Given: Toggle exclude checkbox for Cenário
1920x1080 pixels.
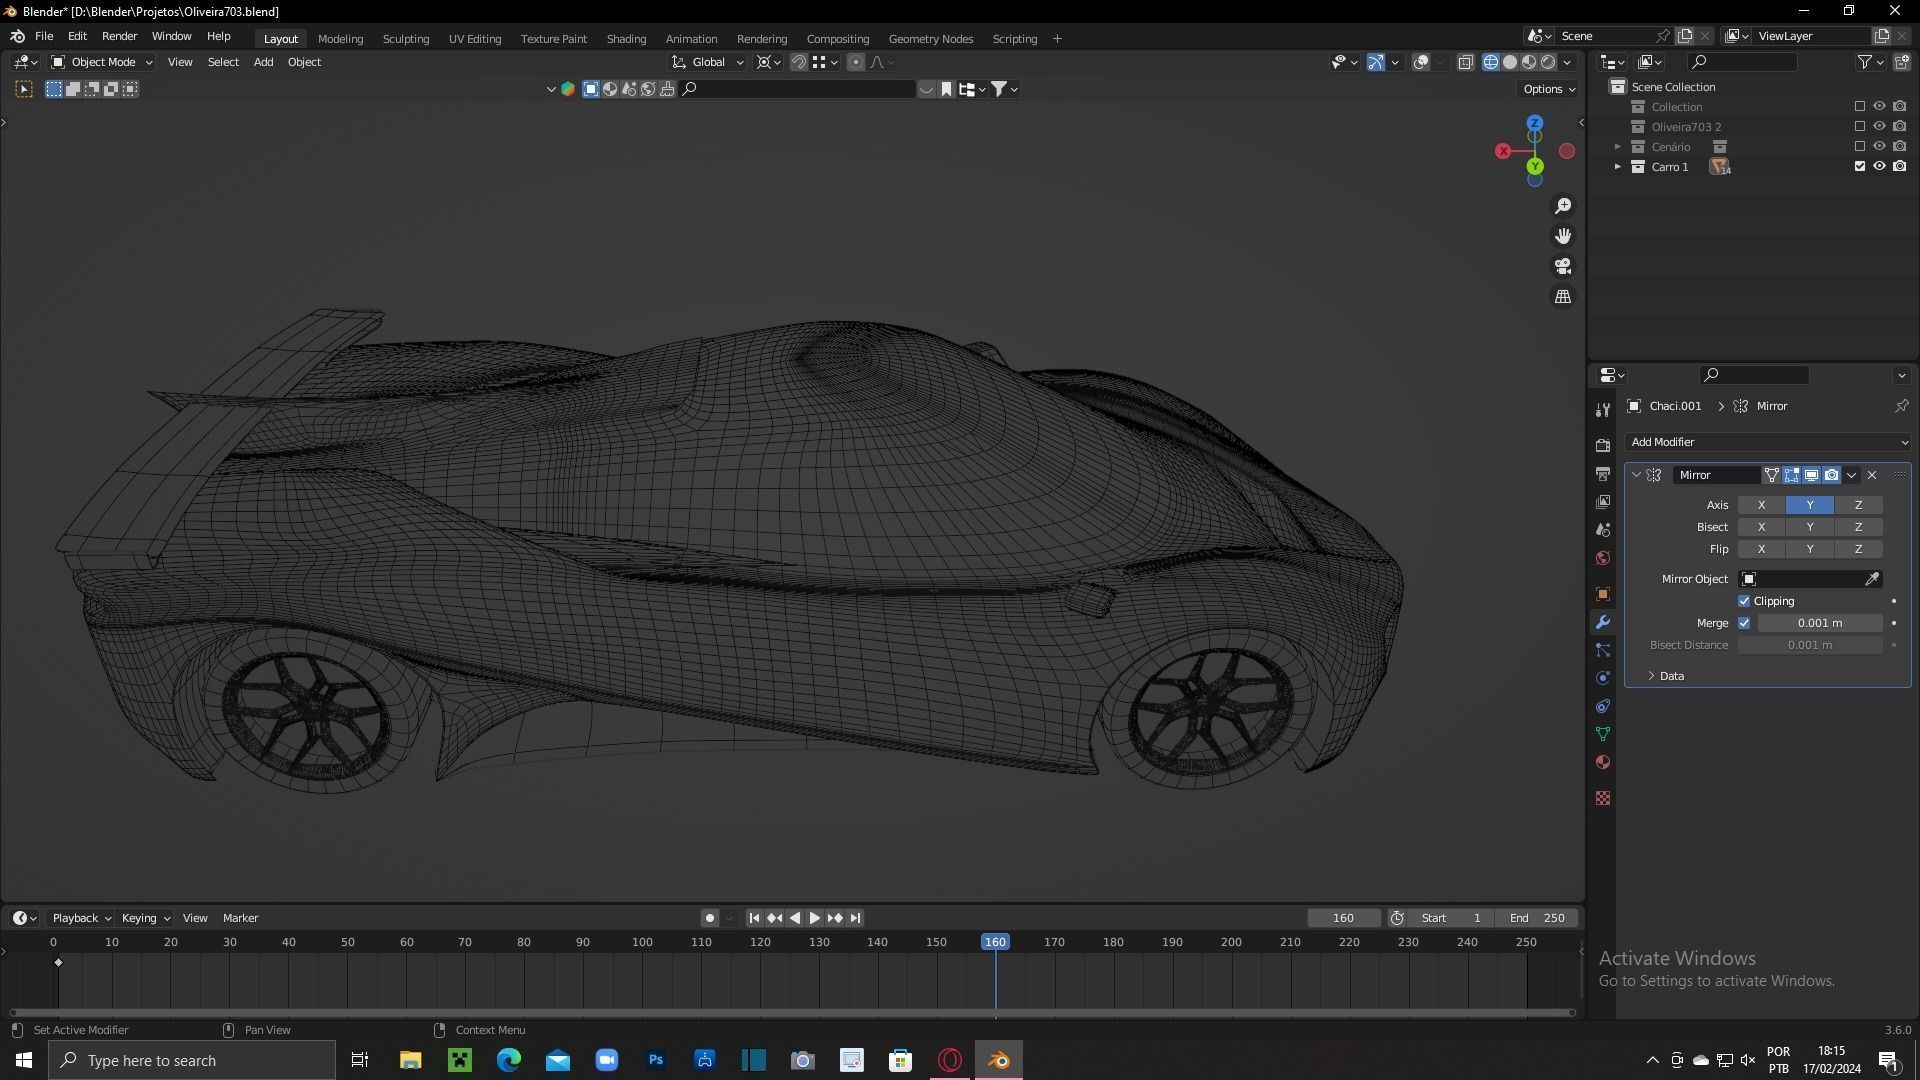Looking at the screenshot, I should click(x=1860, y=146).
